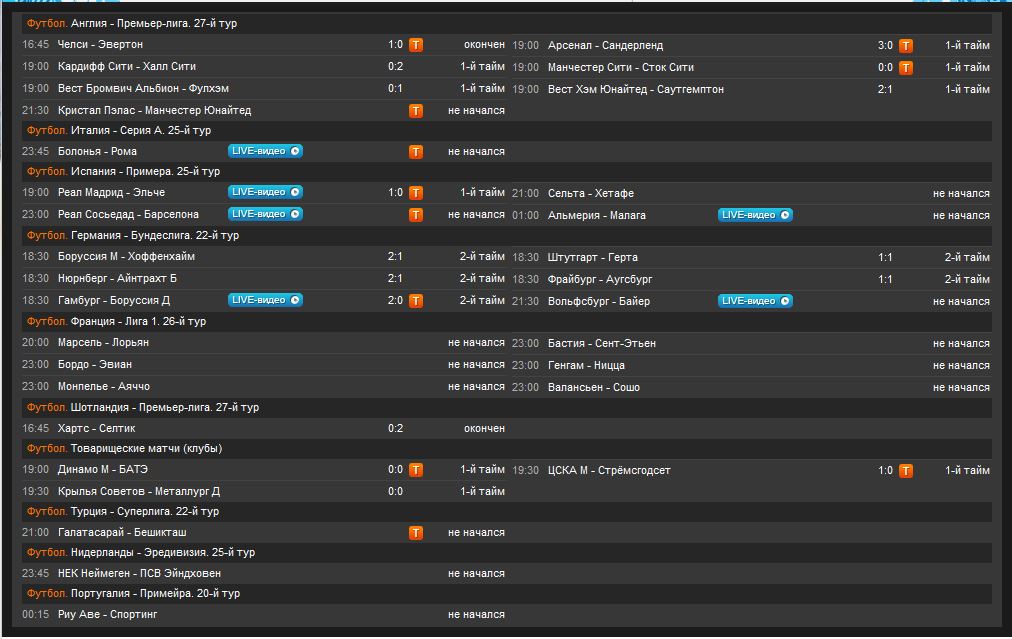Viewport: 1012px width, 639px height.
Task: Click T icon for ЦСКА М - Стрёмсгодсет
Action: coord(906,471)
